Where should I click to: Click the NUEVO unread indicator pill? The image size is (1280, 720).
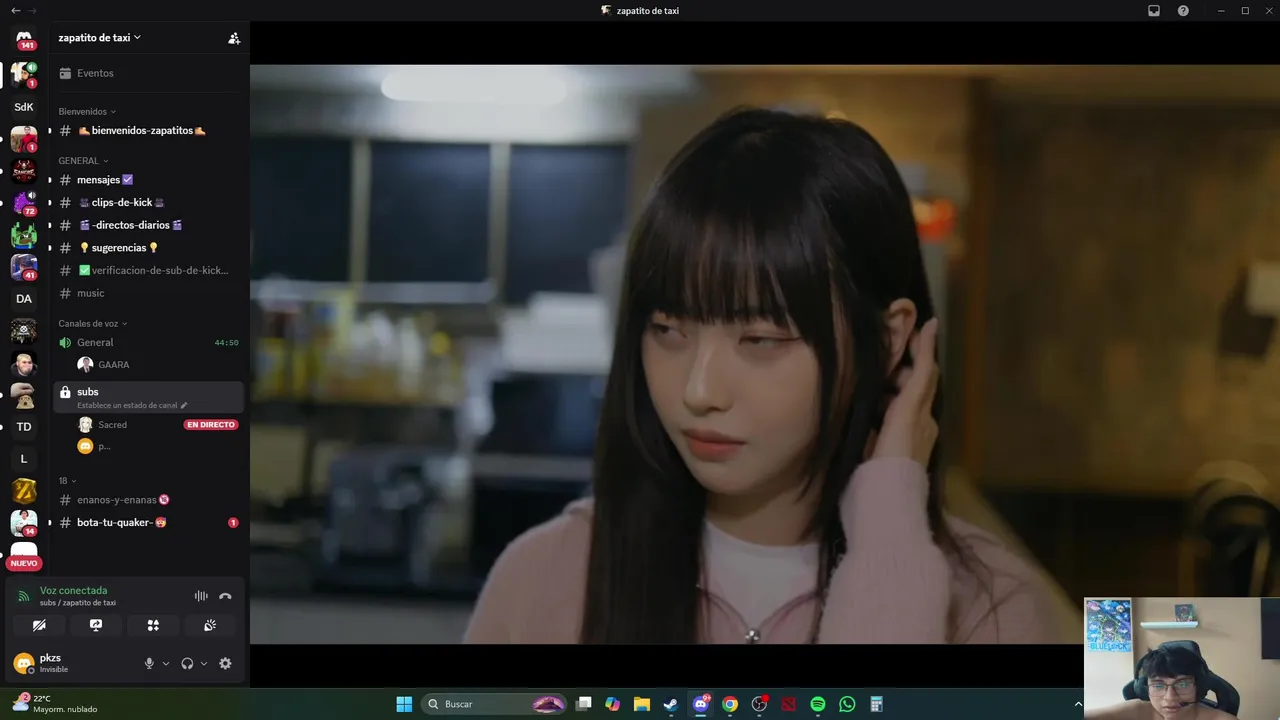[x=24, y=563]
